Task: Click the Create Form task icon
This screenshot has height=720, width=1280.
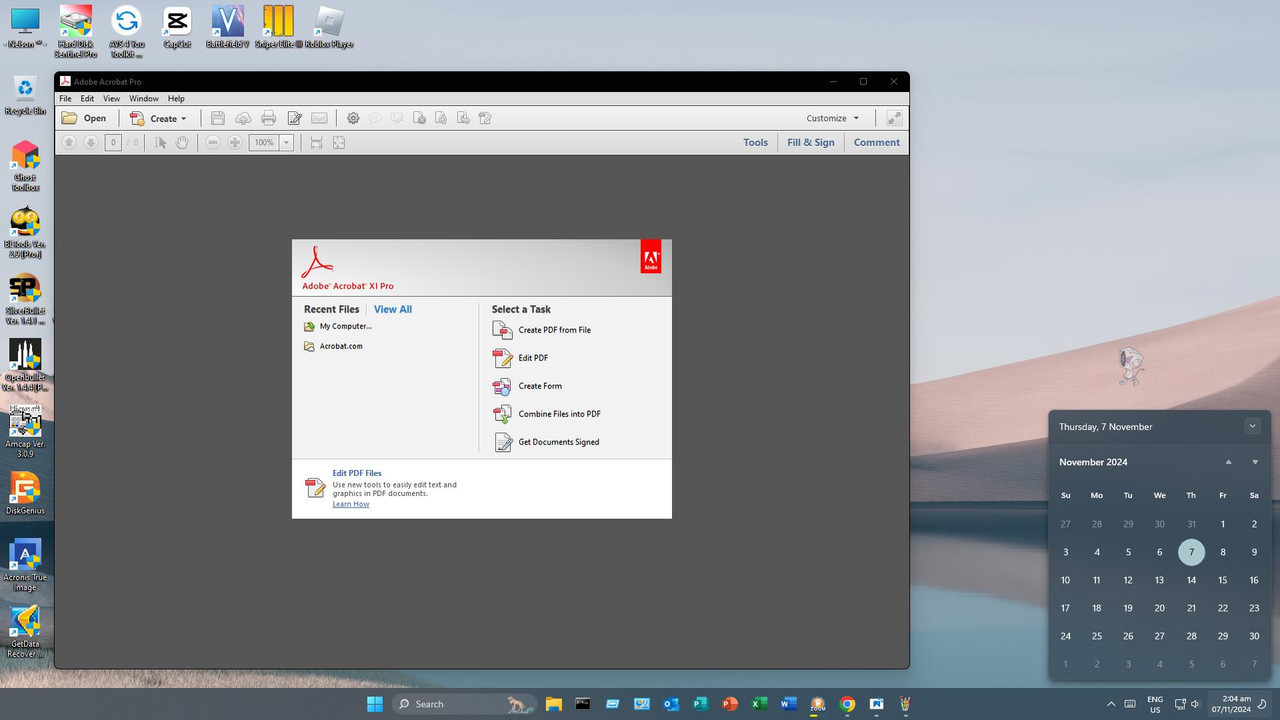Action: 502,386
